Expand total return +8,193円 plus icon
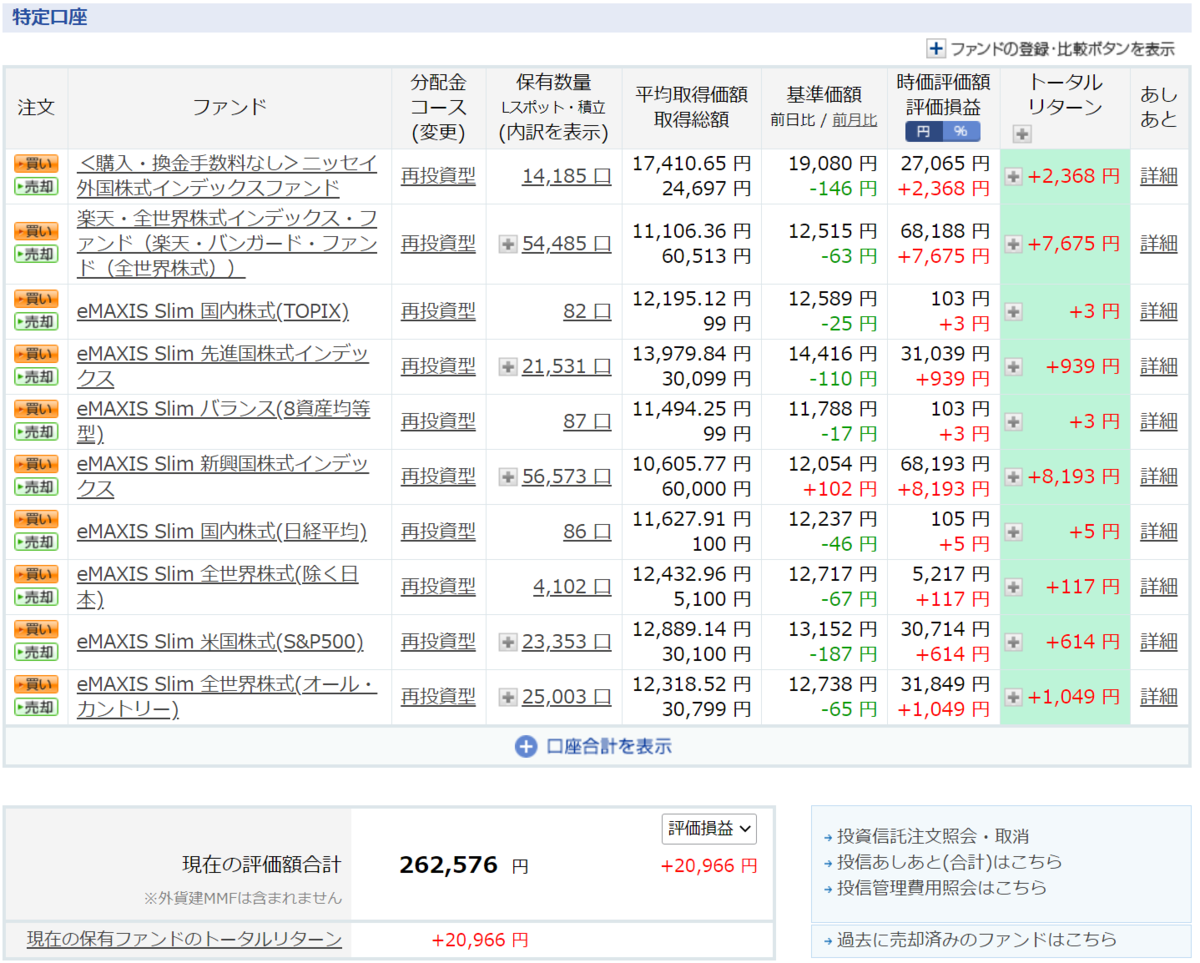1200x963 pixels. [x=1013, y=477]
